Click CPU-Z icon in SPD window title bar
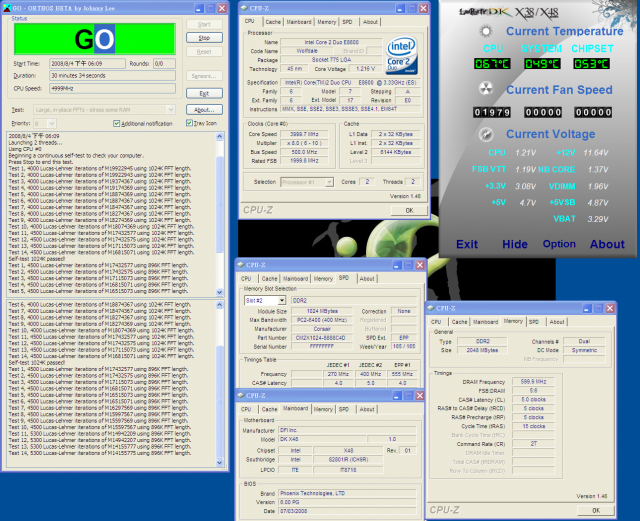 (x=240, y=265)
